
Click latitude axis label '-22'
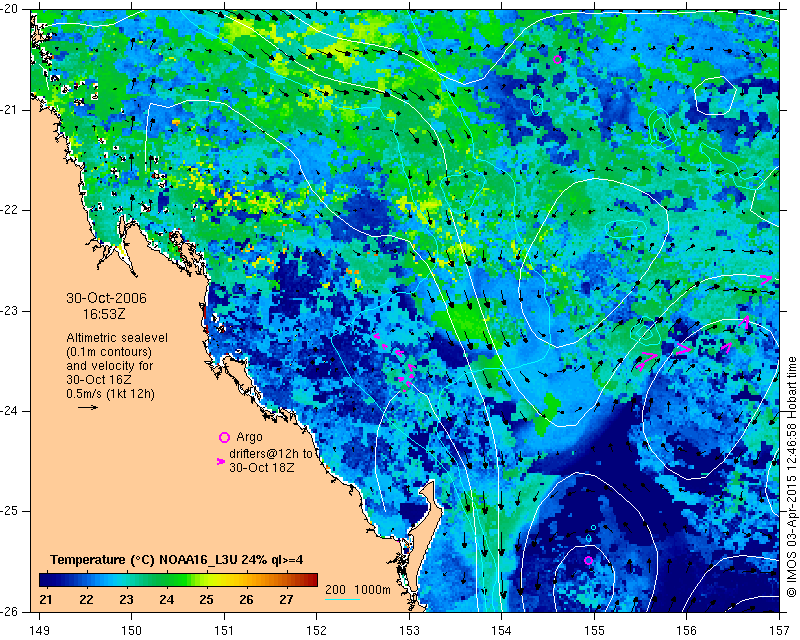coord(10,210)
